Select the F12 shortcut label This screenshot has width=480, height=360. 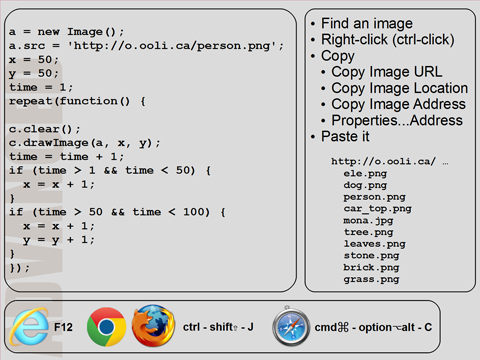pyautogui.click(x=63, y=327)
